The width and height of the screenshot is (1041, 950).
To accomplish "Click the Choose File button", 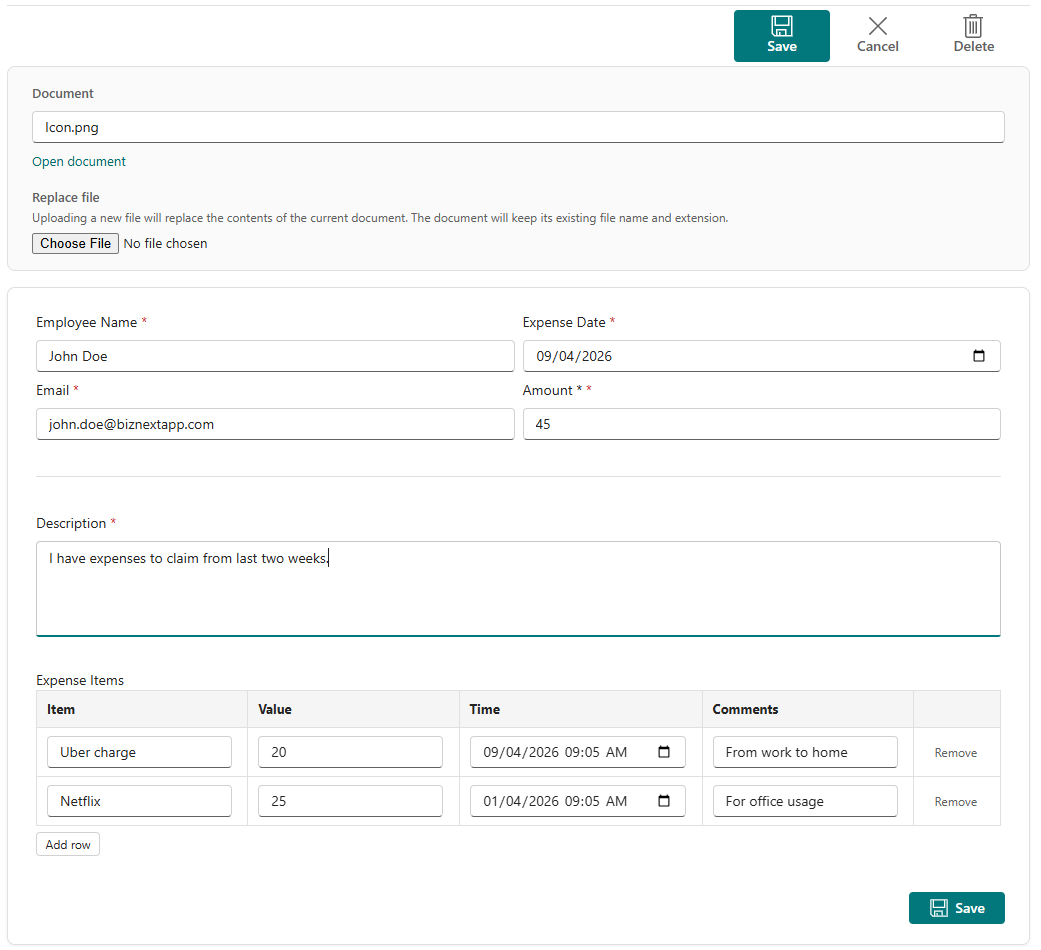I will coord(75,243).
